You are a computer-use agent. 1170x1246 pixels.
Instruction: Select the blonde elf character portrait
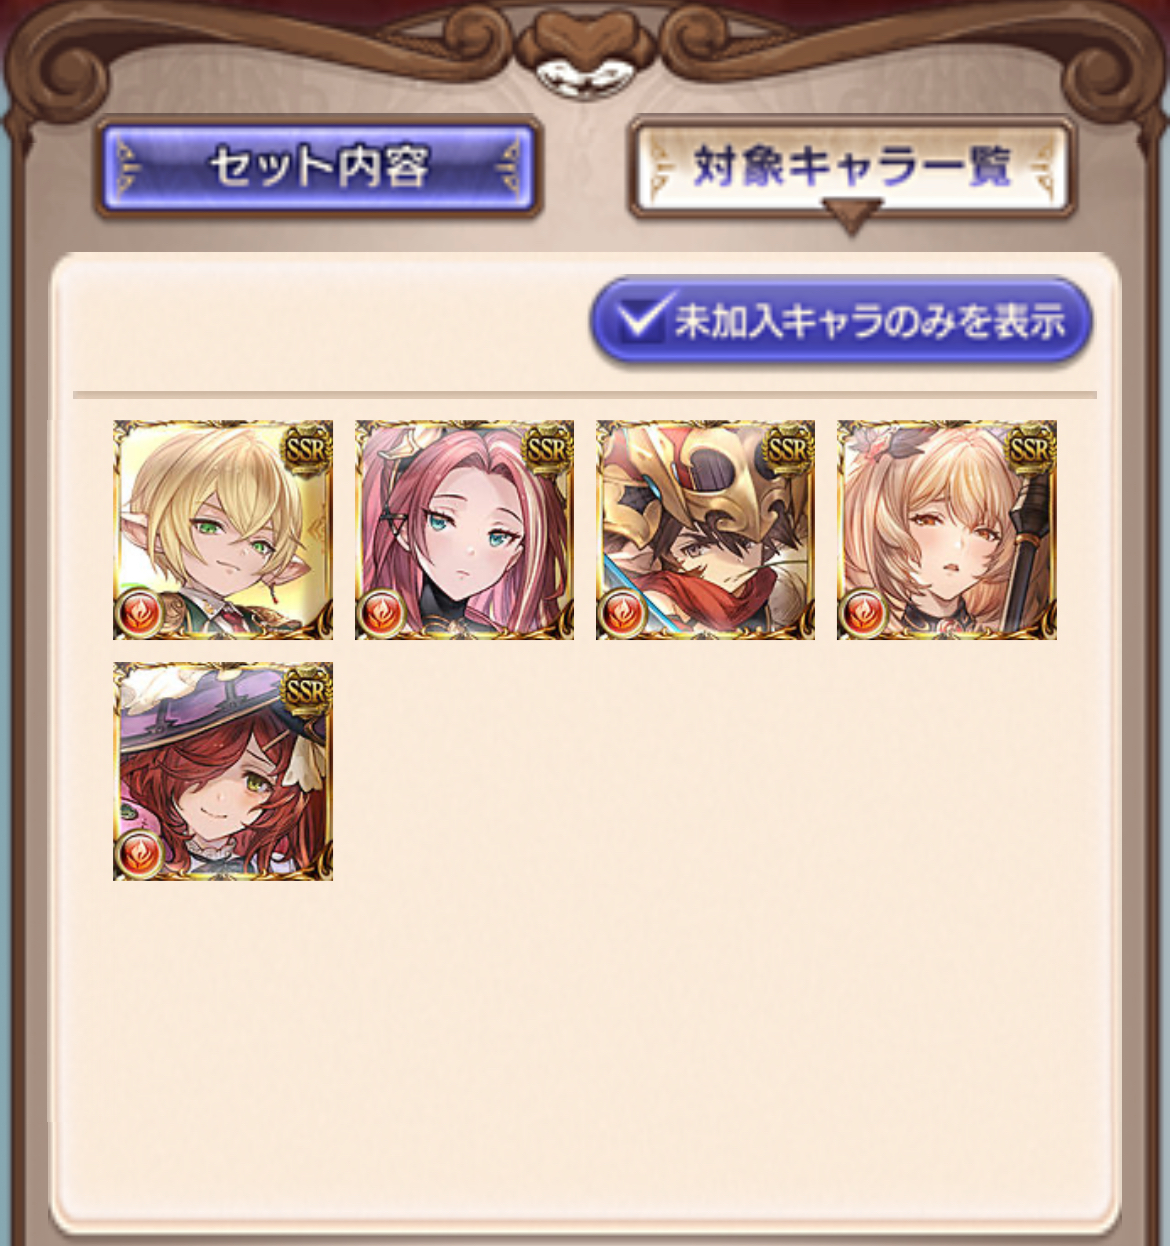tap(223, 530)
